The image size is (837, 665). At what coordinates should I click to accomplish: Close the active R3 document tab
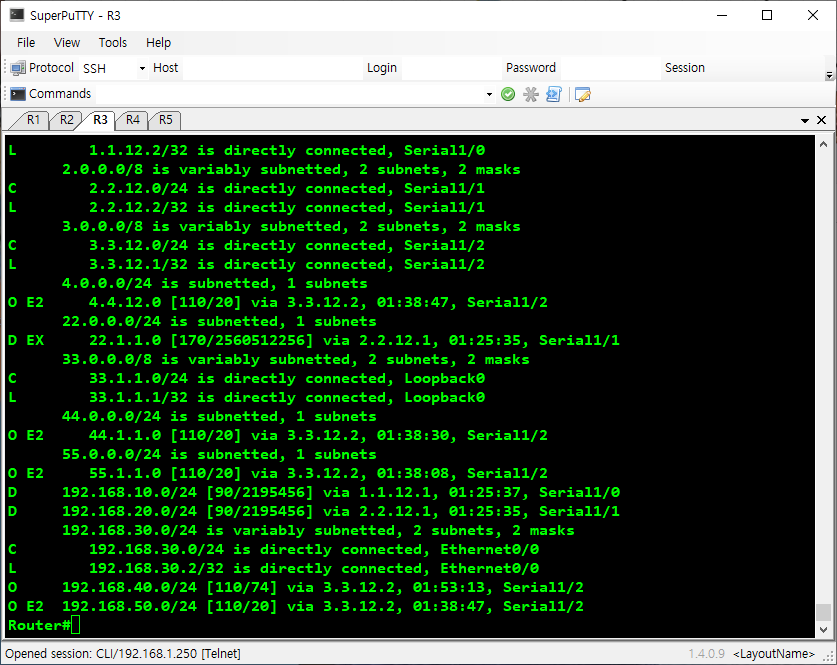point(822,120)
